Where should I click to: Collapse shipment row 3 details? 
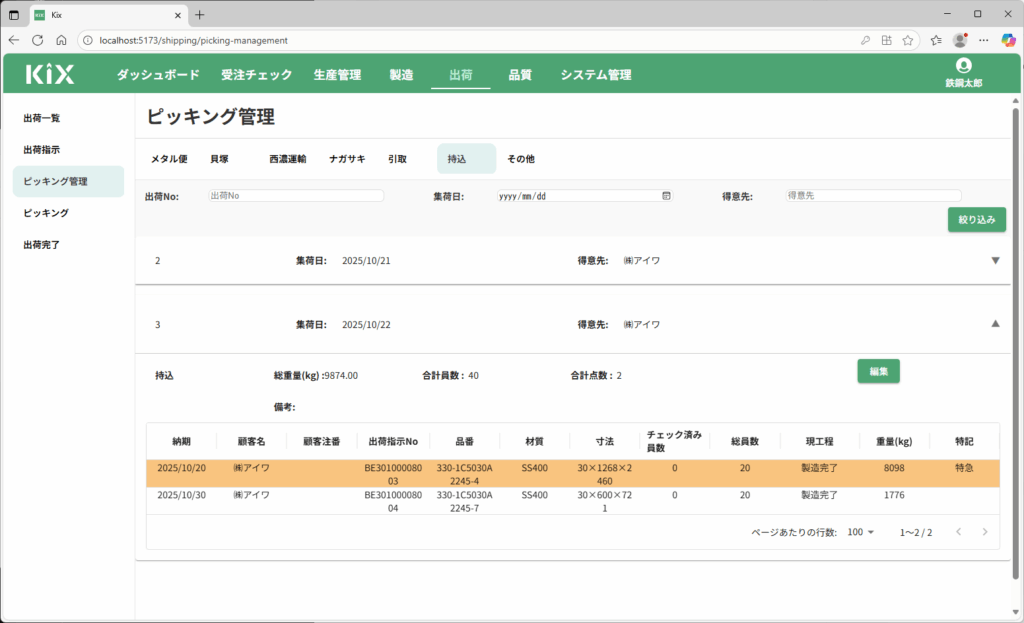pos(994,324)
